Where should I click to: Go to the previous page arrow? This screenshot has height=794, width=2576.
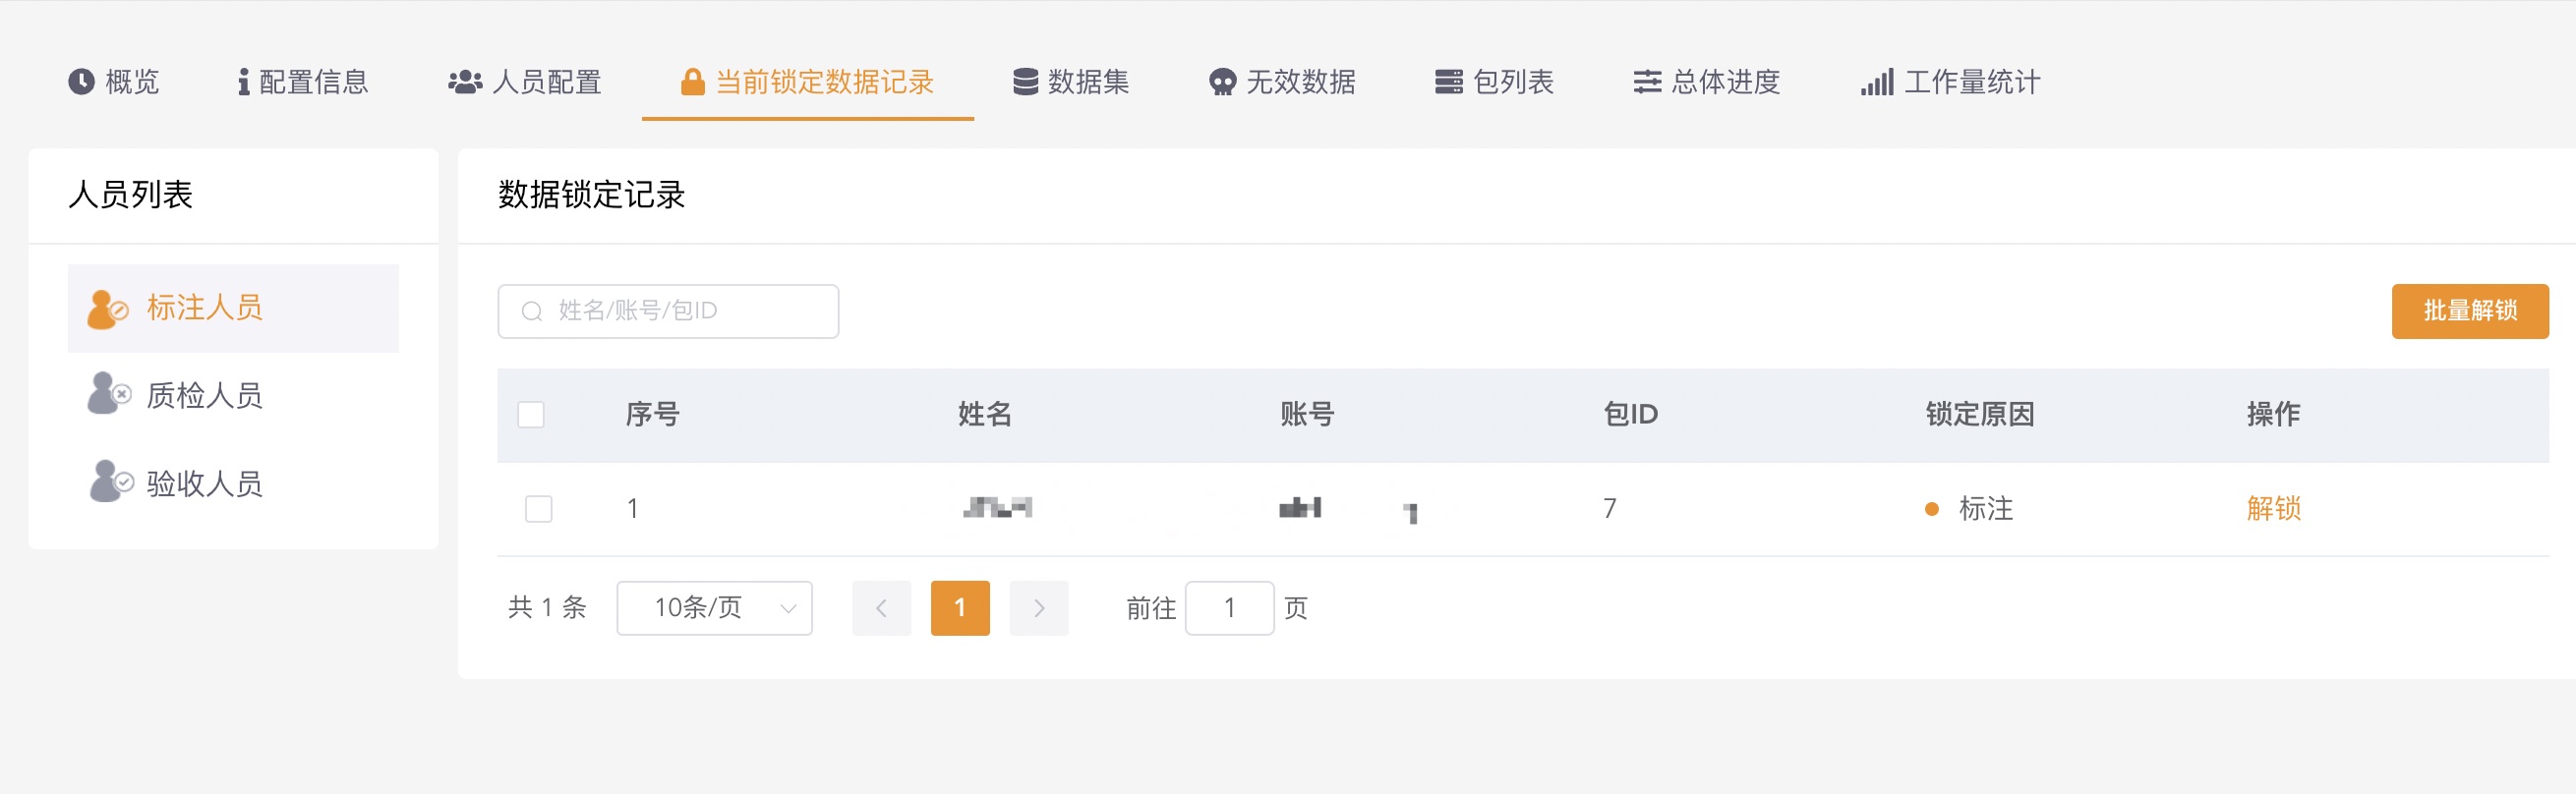coord(881,608)
